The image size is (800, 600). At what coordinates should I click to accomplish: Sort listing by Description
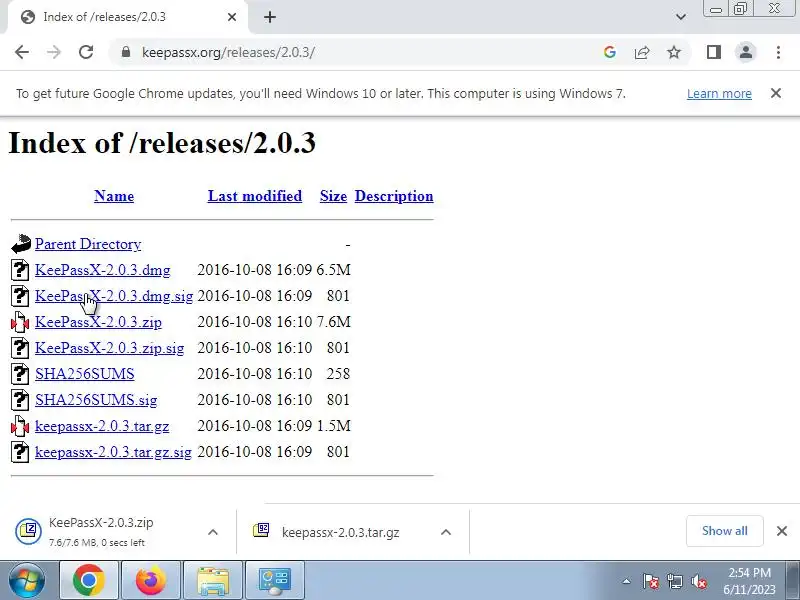click(x=394, y=196)
